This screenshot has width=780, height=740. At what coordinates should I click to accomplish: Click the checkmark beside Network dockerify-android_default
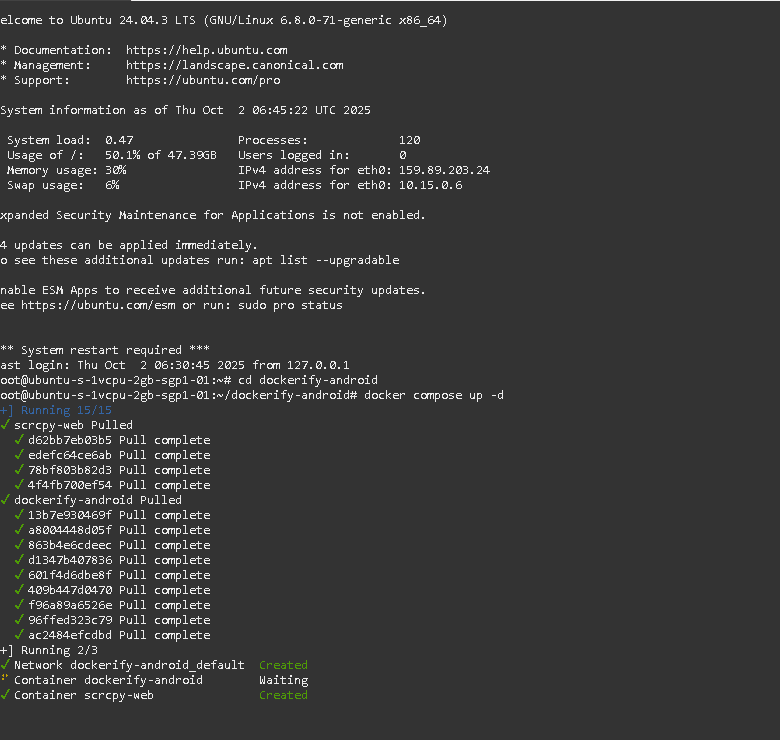[x=5, y=664]
